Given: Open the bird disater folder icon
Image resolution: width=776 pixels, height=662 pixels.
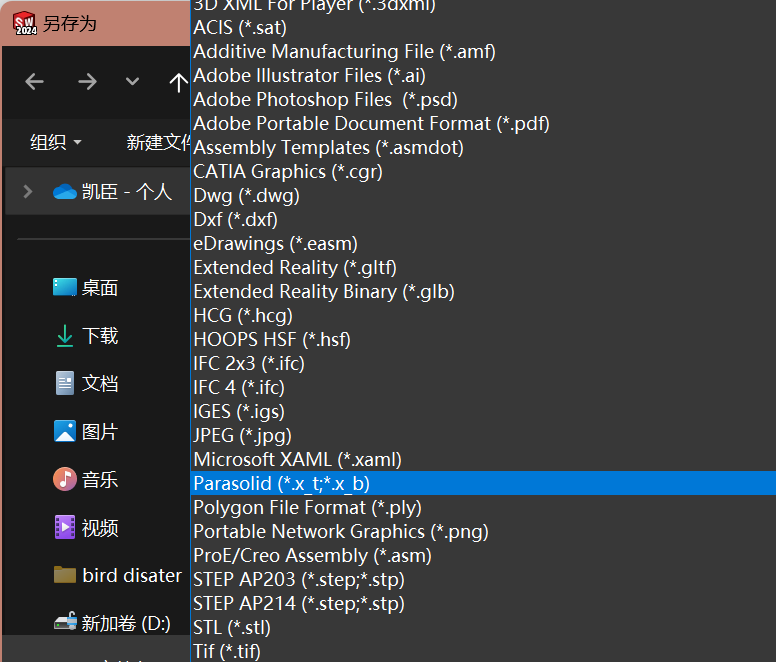Looking at the screenshot, I should pos(65,575).
